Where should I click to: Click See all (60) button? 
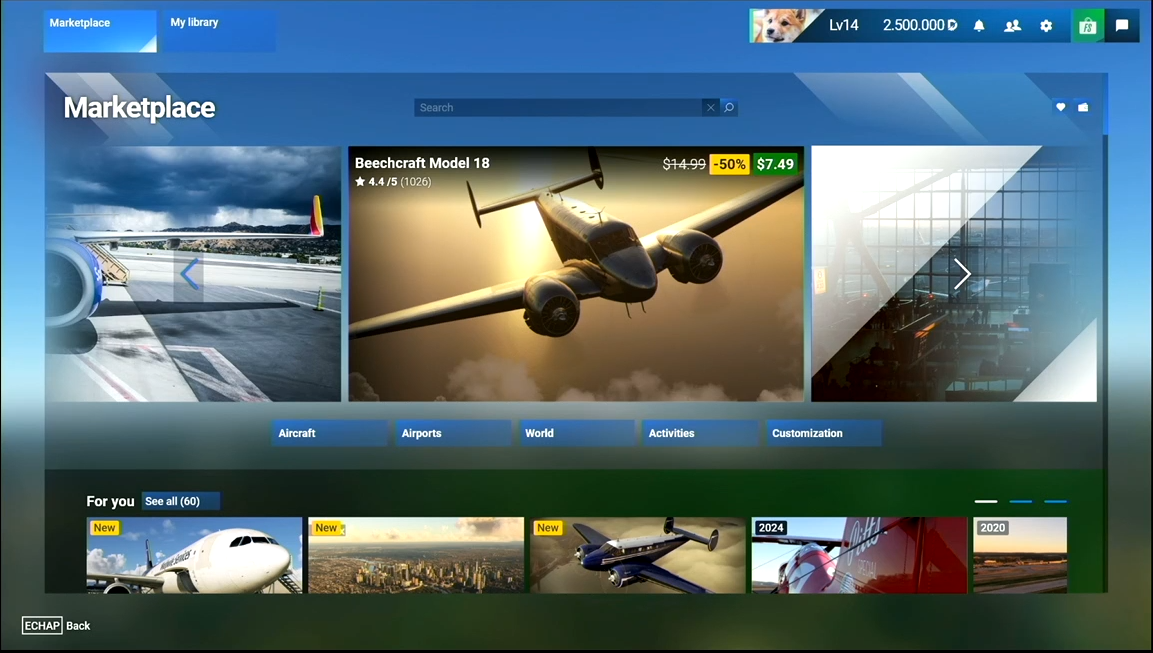coord(180,502)
